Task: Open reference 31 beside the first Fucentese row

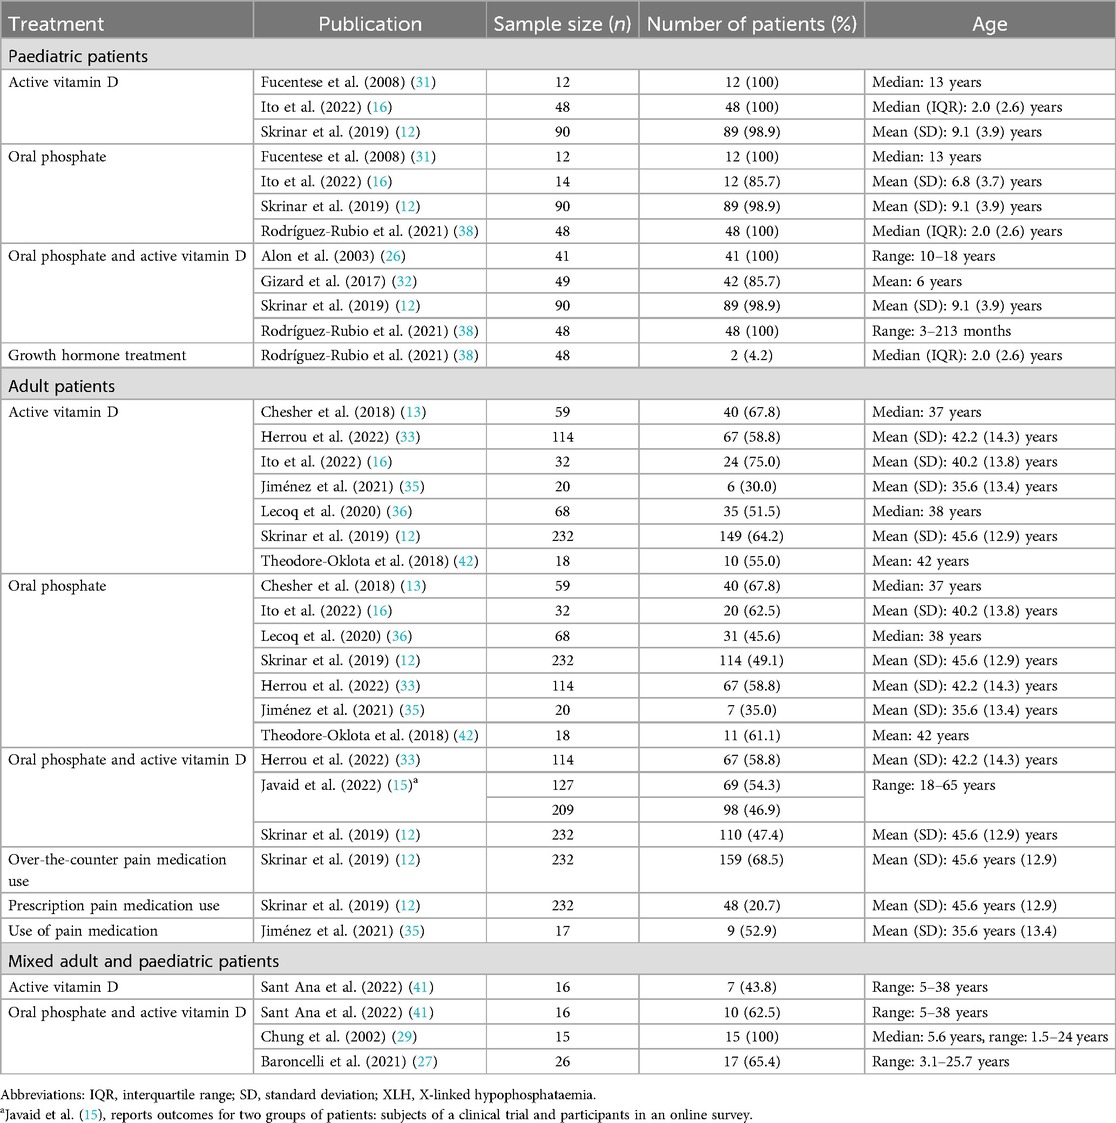Action: click(x=423, y=82)
